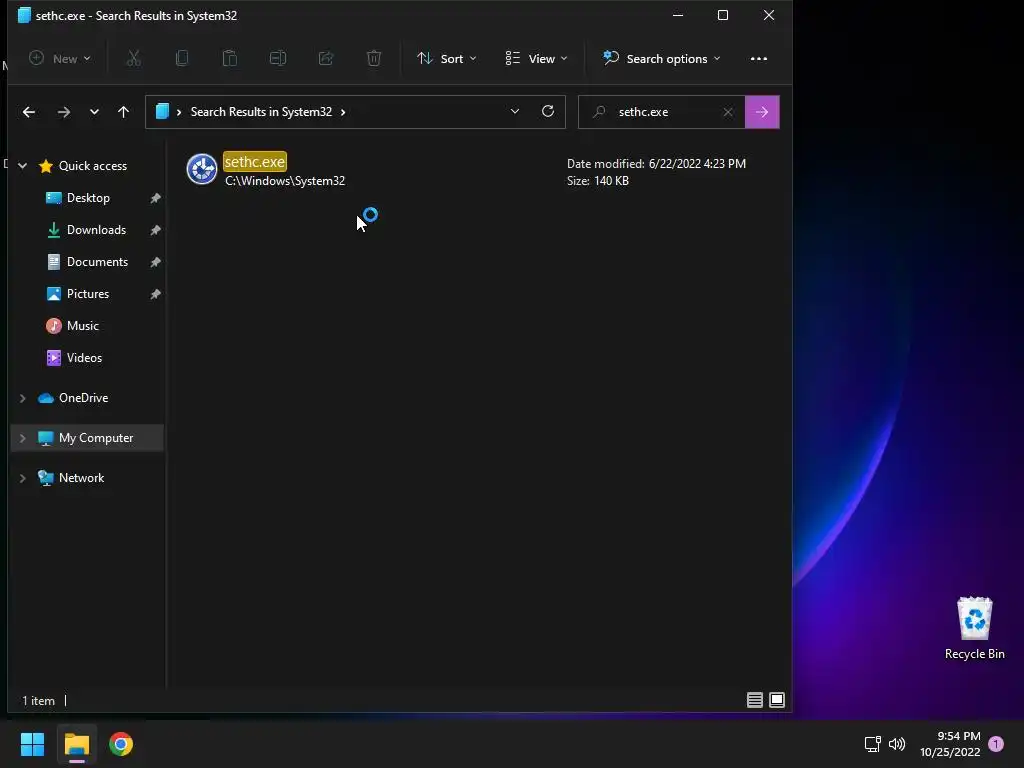Go forward with the right arrow
This screenshot has height=768, width=1024.
pos(63,112)
